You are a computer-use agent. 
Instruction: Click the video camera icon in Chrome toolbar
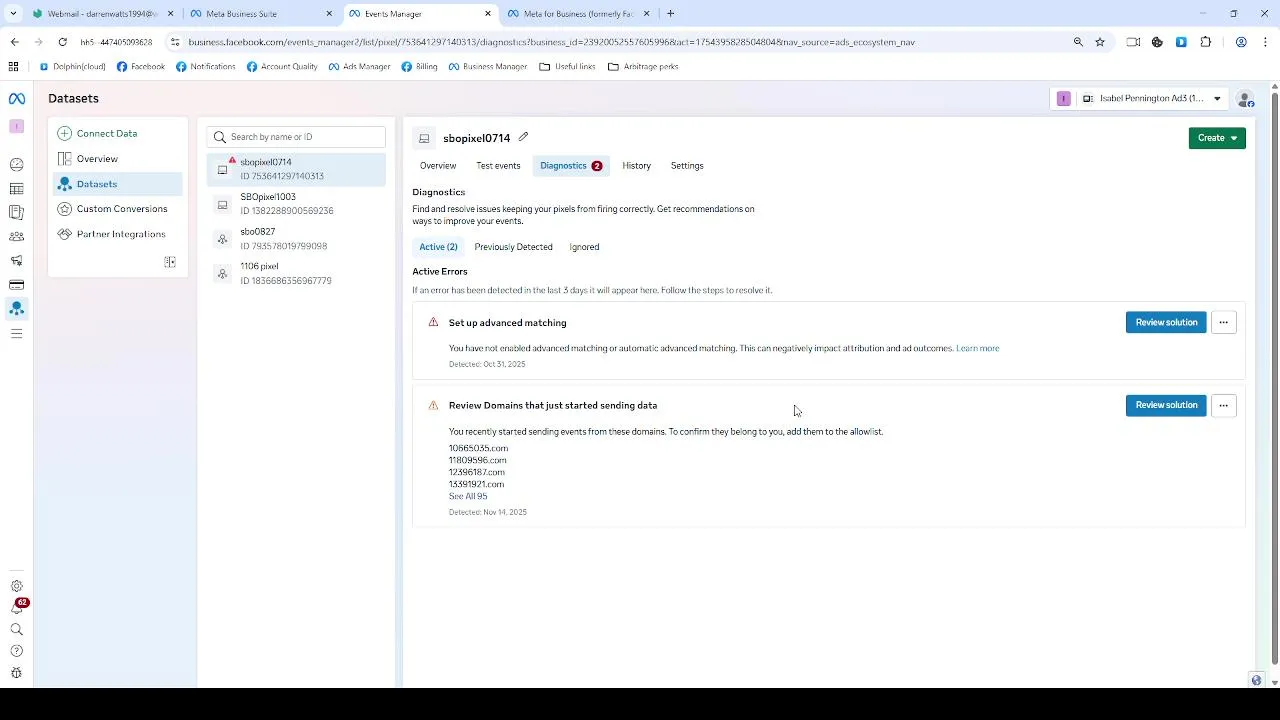coord(1133,42)
